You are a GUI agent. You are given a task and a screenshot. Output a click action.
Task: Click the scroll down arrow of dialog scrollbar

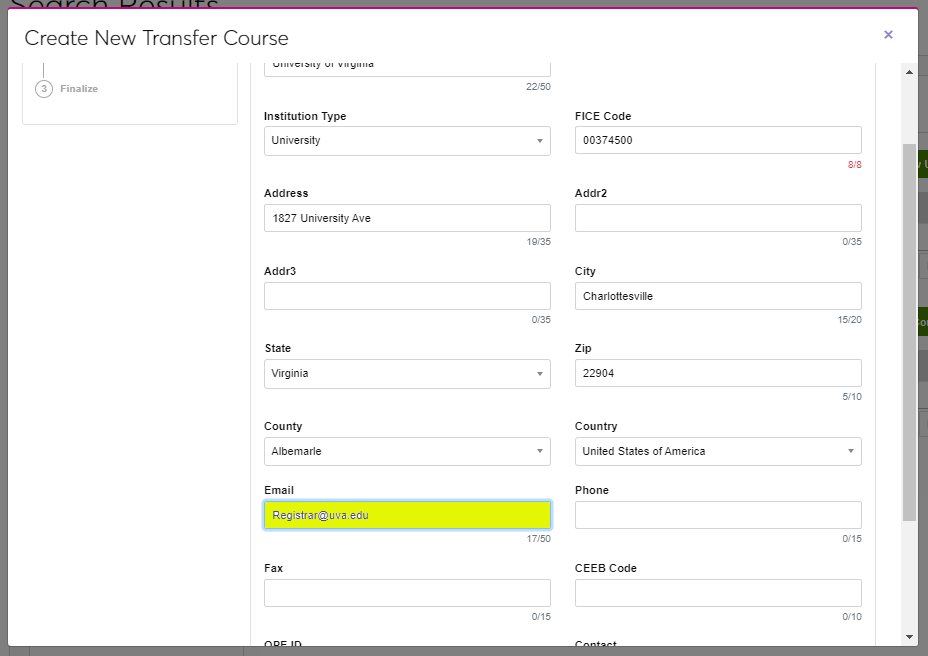(909, 637)
